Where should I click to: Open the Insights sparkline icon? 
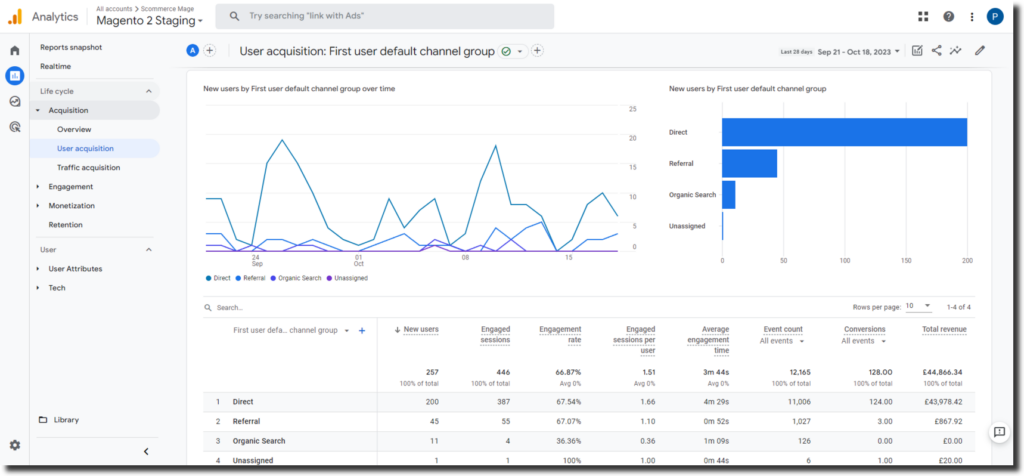(957, 50)
